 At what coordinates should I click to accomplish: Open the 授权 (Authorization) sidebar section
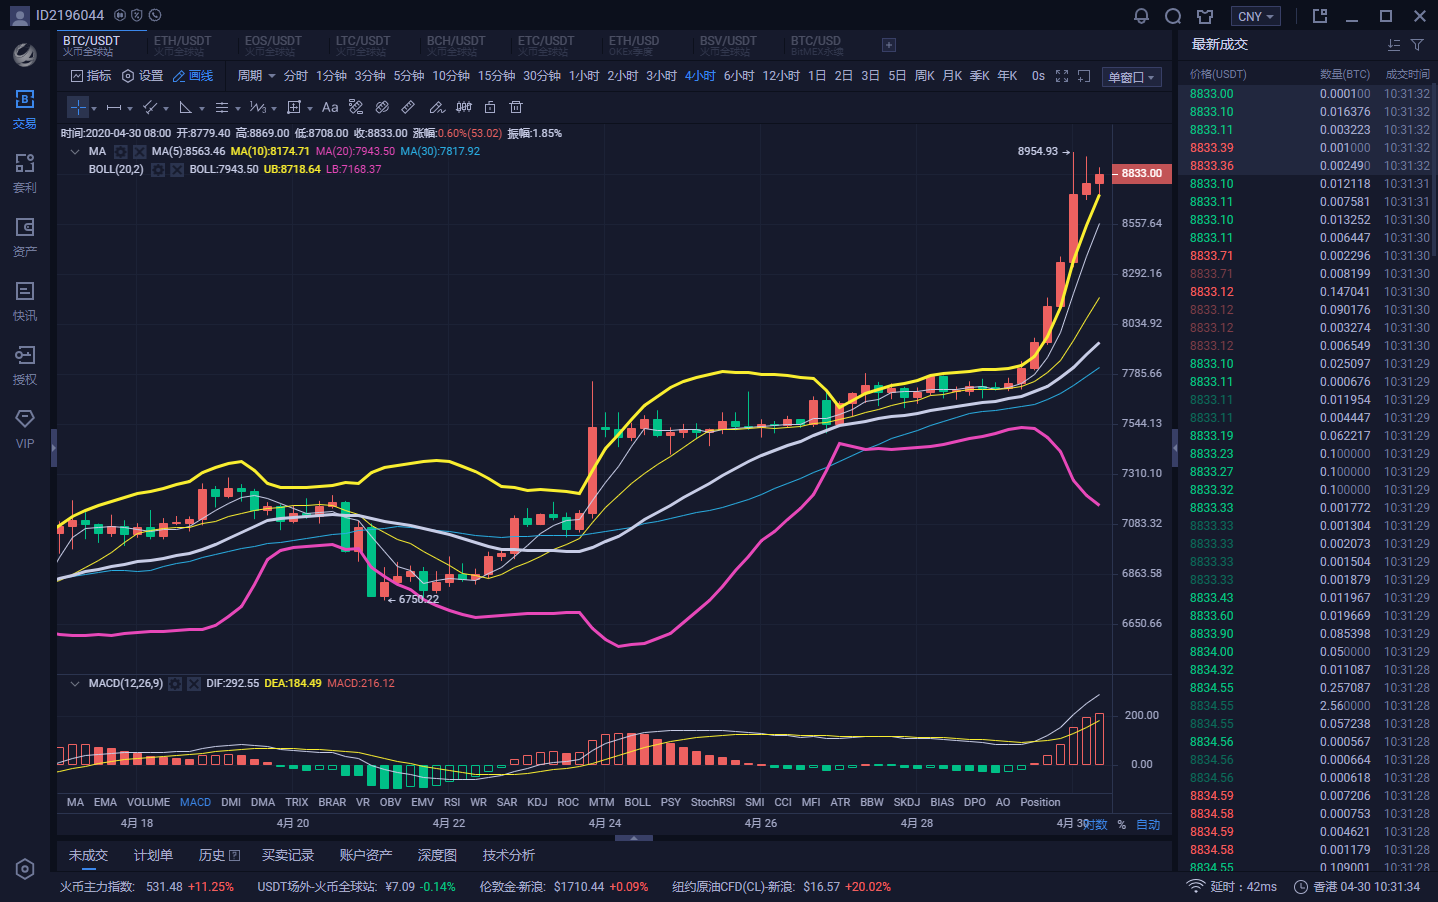point(25,365)
